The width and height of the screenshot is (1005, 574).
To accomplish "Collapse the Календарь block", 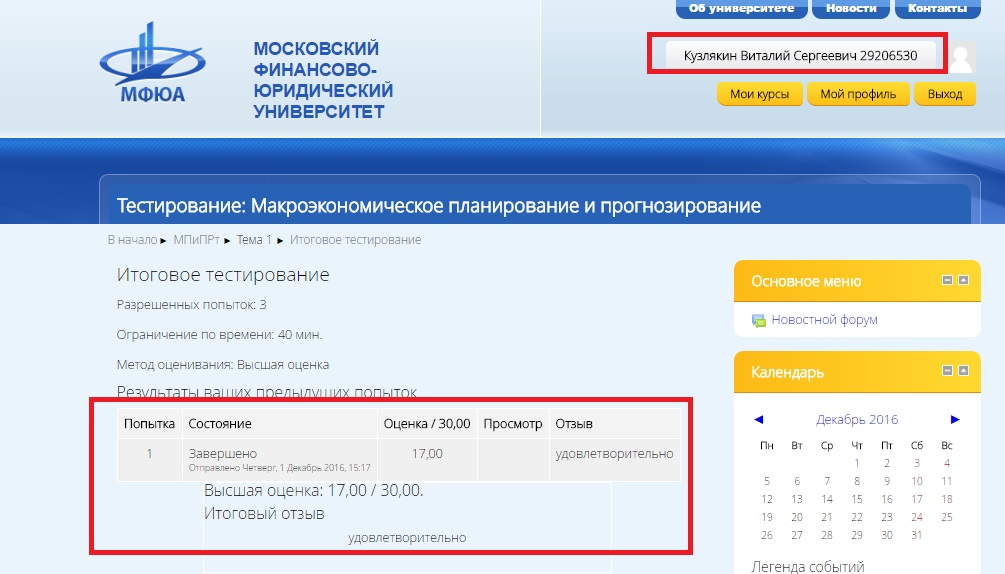I will click(x=948, y=371).
